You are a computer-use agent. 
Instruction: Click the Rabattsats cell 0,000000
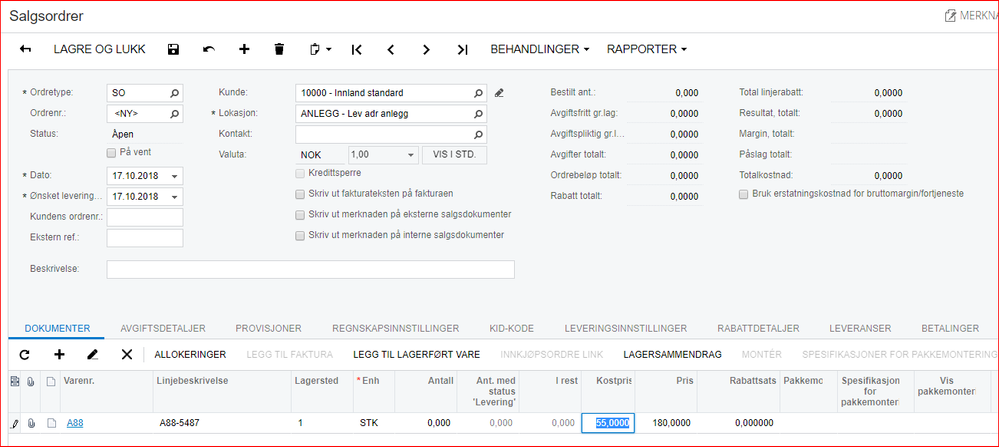pos(738,423)
